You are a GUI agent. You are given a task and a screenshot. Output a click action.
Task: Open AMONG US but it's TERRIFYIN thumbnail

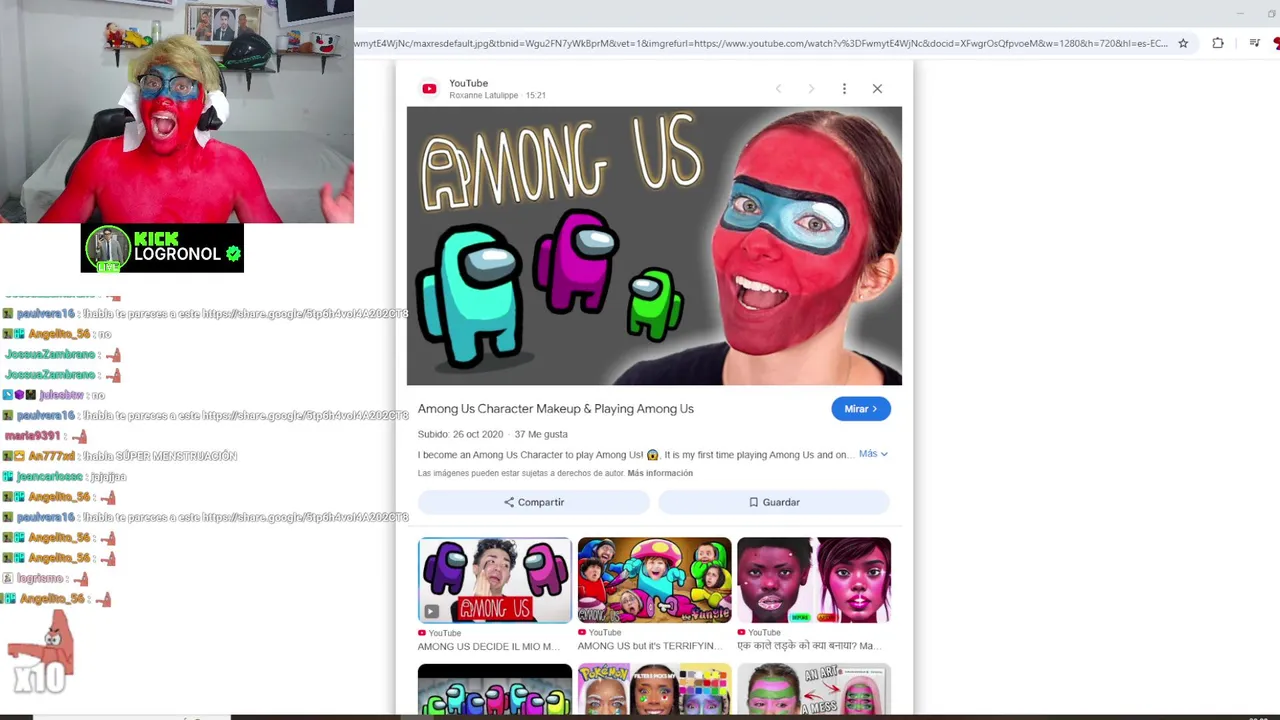[x=654, y=580]
